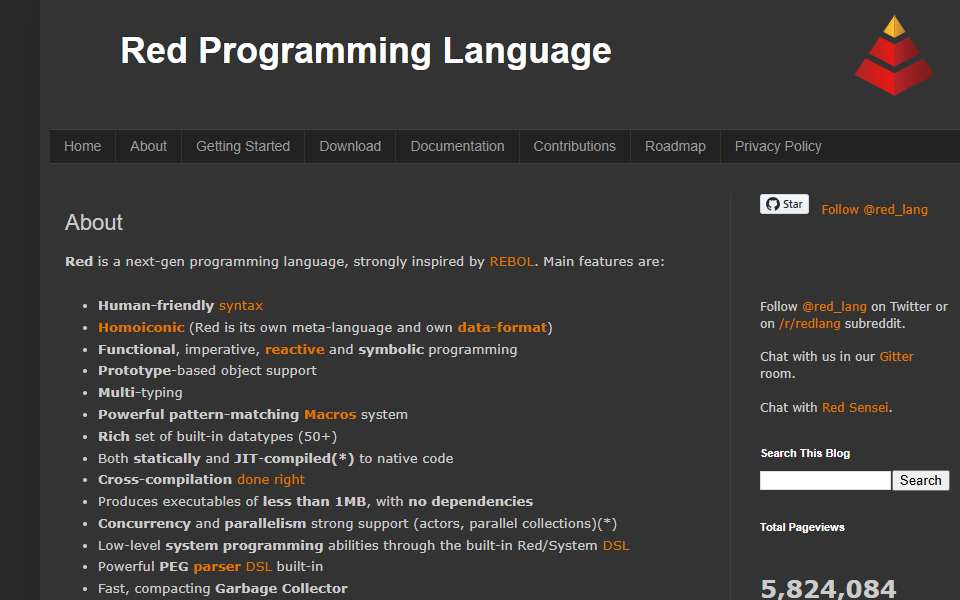Follow the REBOL link
The image size is (960, 600).
[512, 261]
